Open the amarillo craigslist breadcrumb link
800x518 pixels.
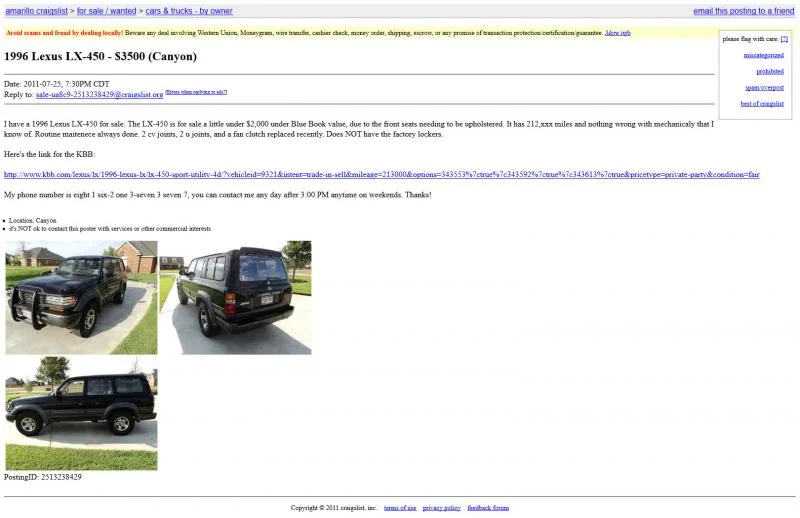coord(37,11)
